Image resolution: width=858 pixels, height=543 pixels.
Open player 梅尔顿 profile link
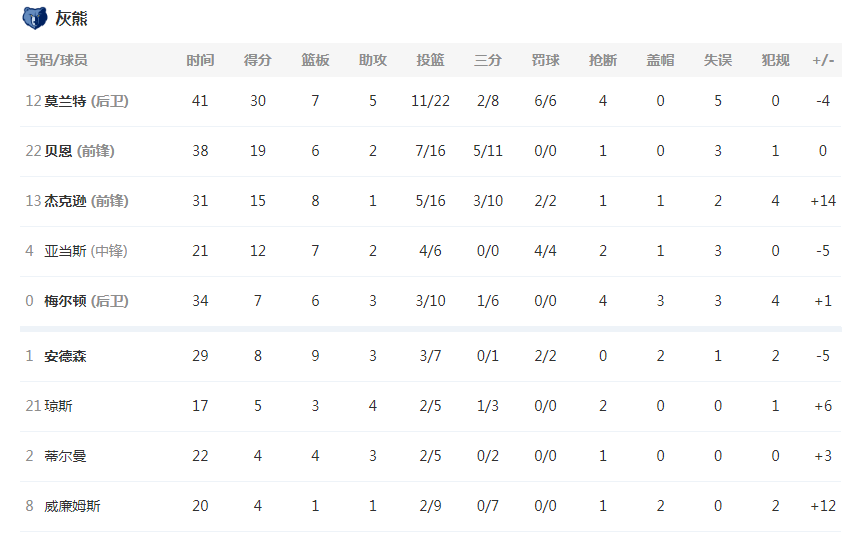click(65, 301)
